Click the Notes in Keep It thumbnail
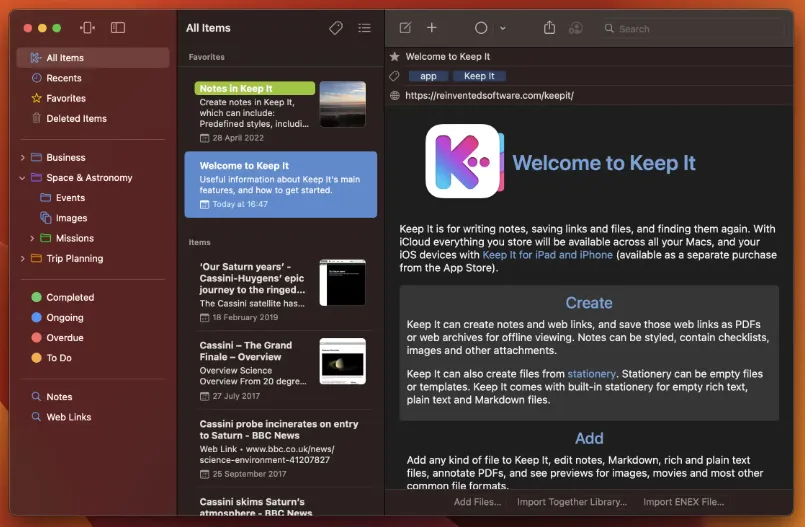Image resolution: width=805 pixels, height=527 pixels. point(342,104)
